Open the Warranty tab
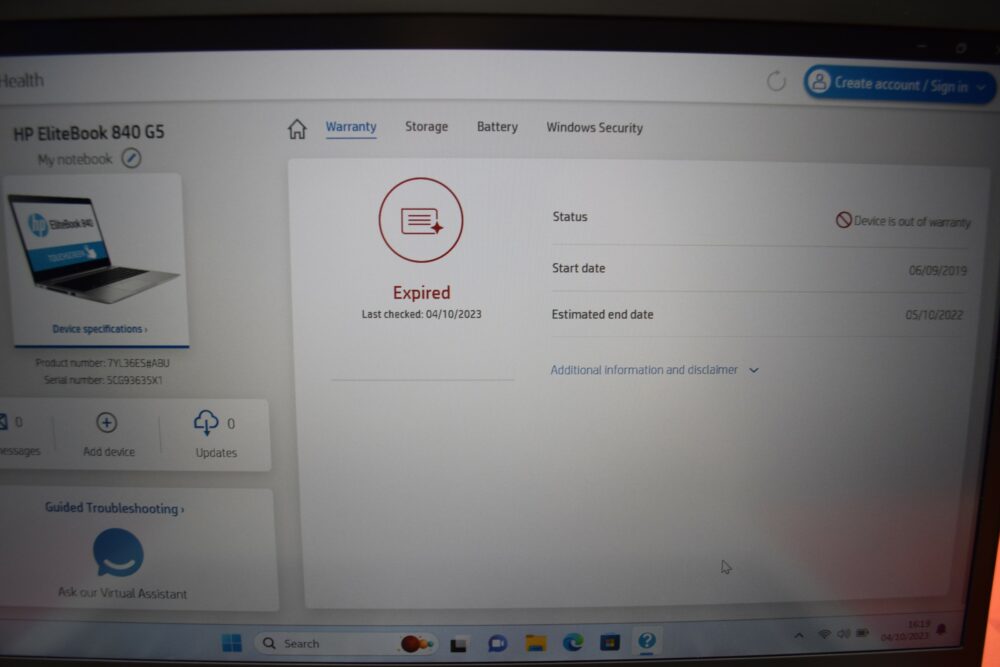The width and height of the screenshot is (1000, 667). tap(351, 126)
